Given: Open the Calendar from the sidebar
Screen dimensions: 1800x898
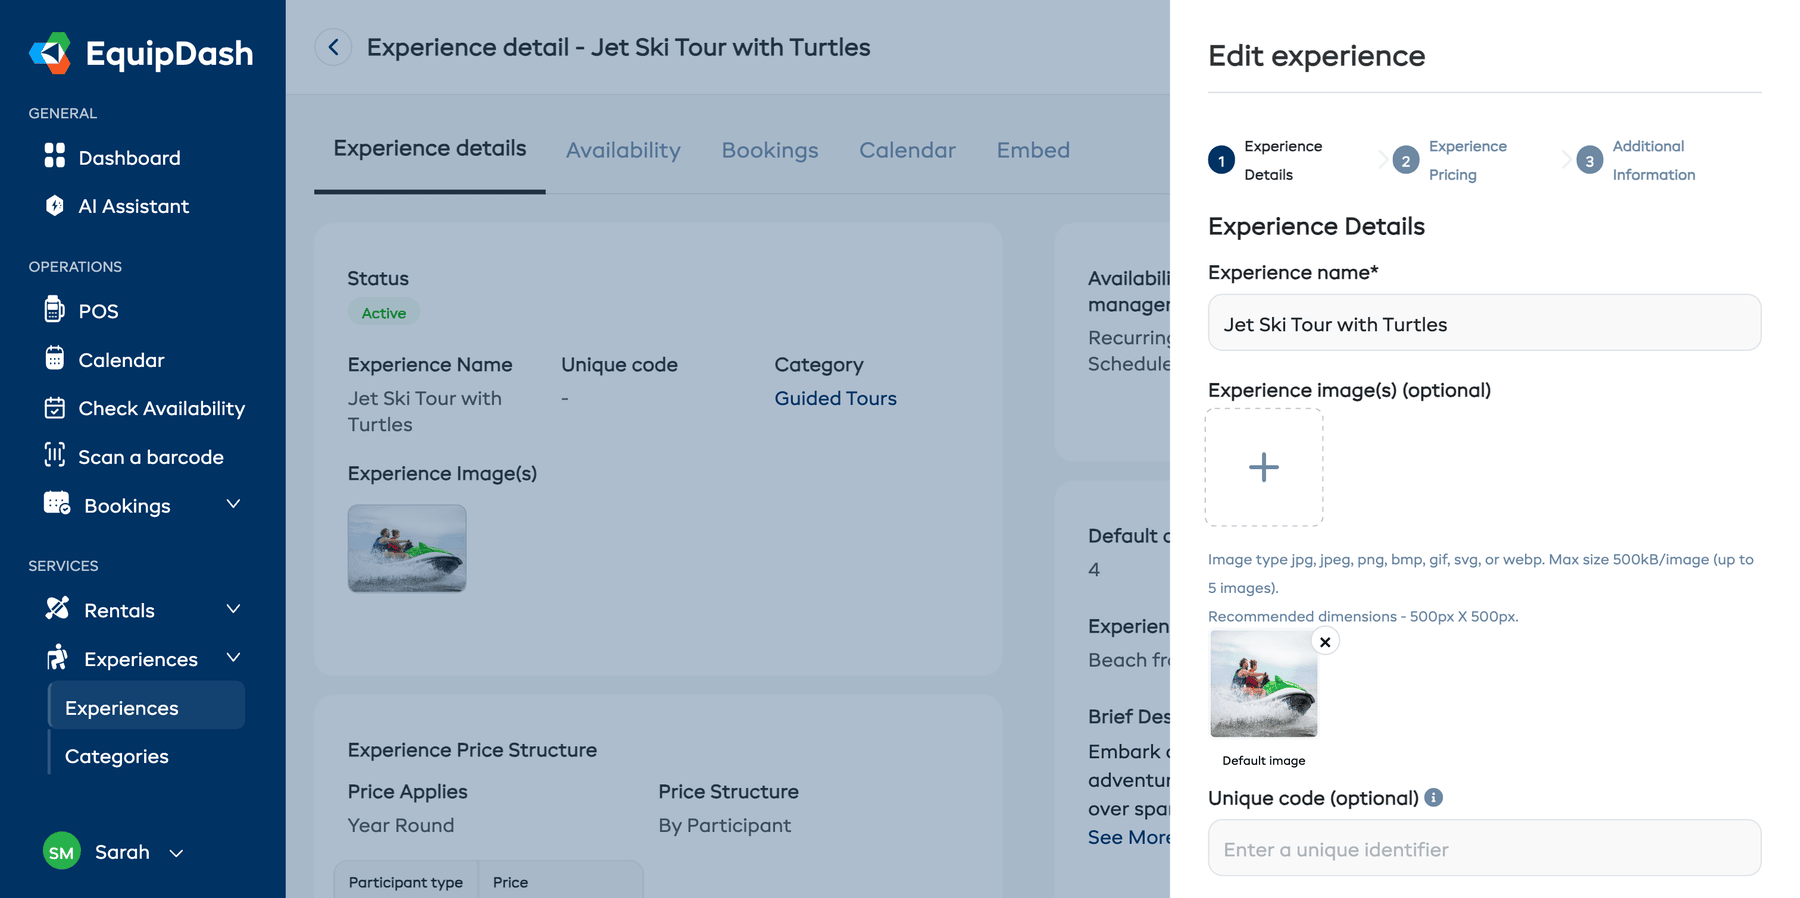Looking at the screenshot, I should click(121, 360).
